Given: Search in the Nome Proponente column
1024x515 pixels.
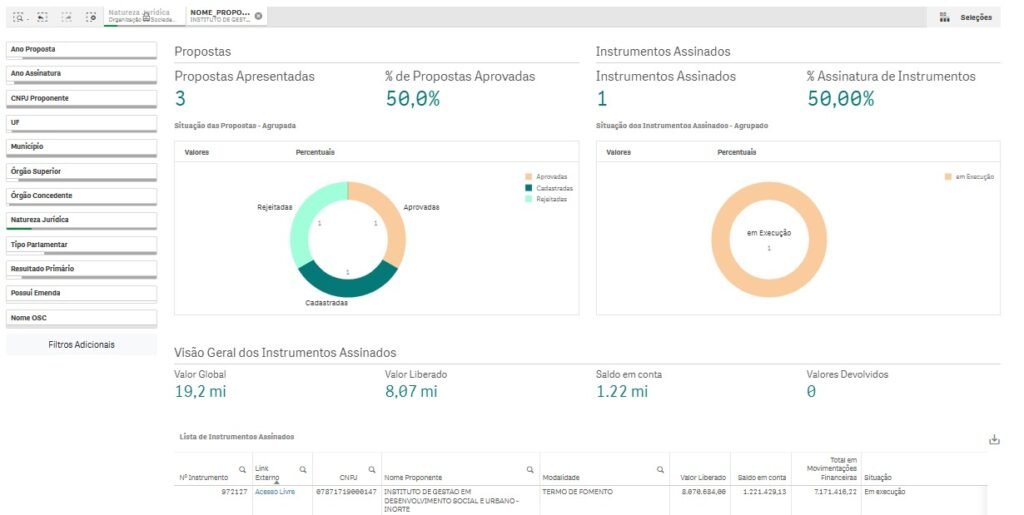Looking at the screenshot, I should click(530, 469).
